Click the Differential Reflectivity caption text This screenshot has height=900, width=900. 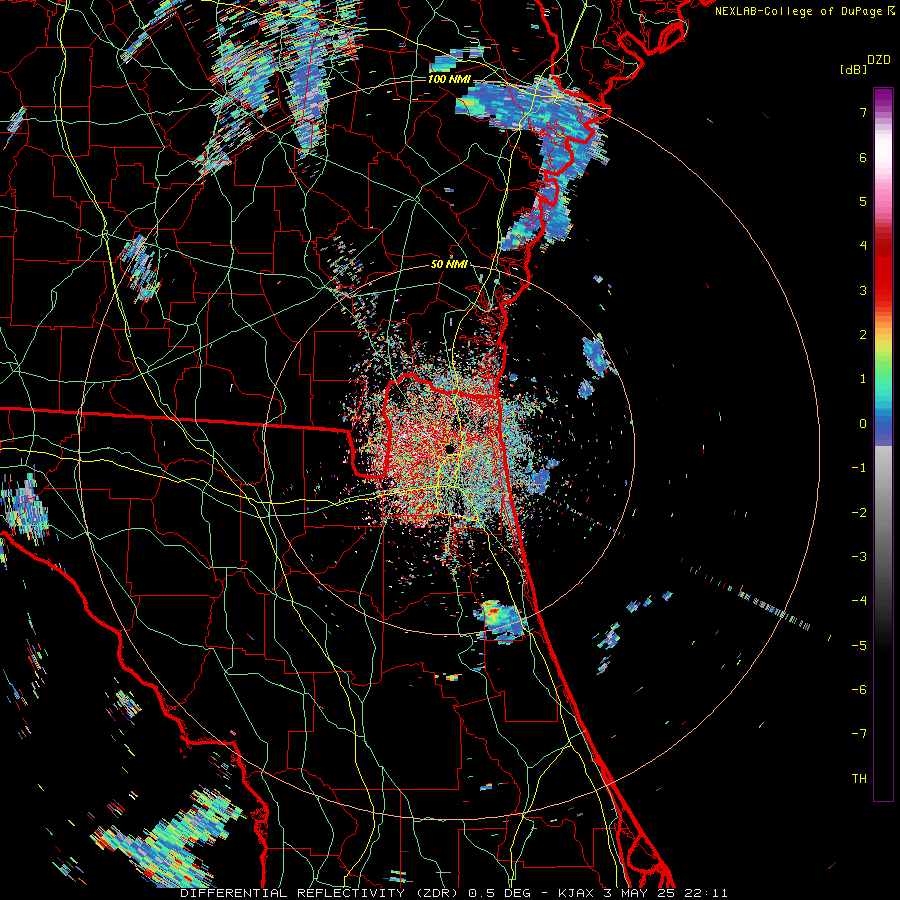tap(453, 893)
